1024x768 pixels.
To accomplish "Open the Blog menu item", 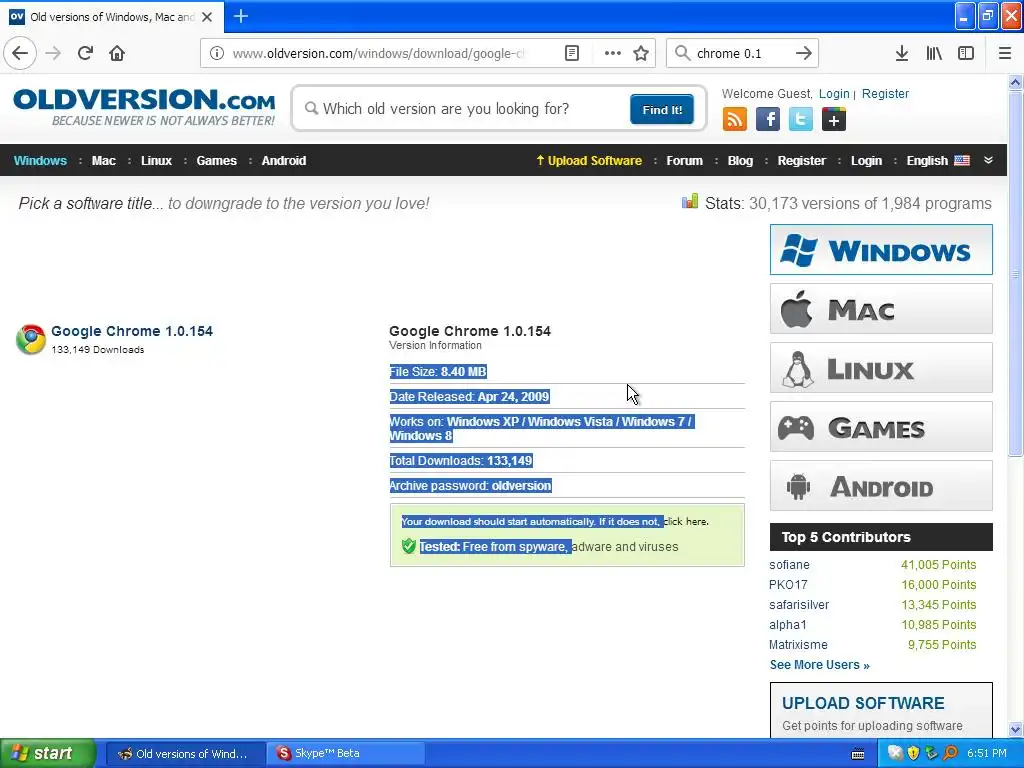I will tap(741, 161).
